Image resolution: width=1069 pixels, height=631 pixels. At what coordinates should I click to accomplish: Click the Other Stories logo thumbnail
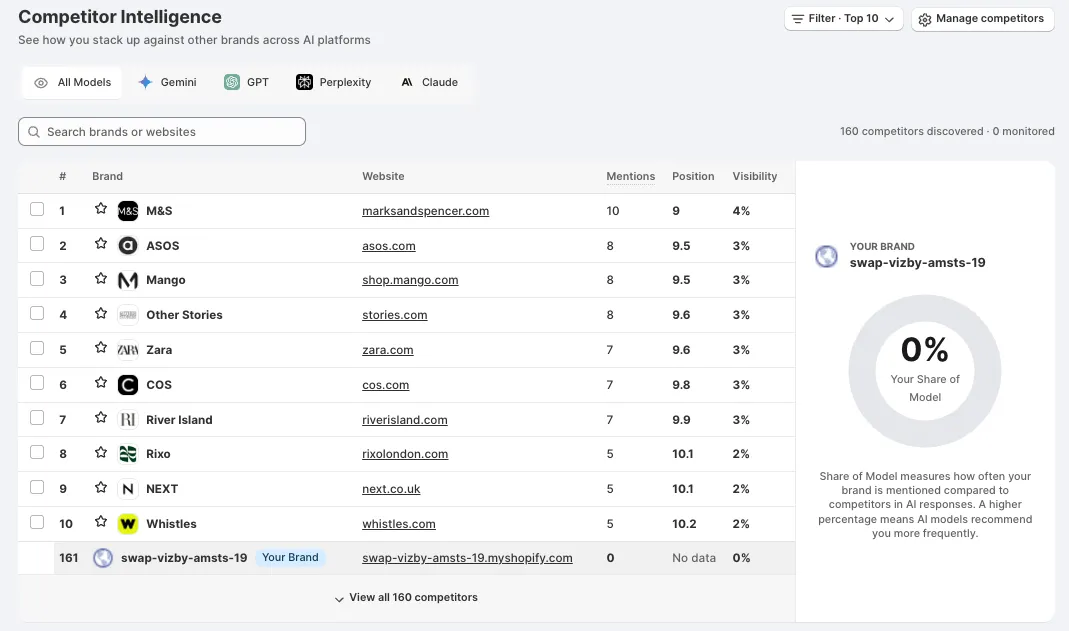coord(127,315)
